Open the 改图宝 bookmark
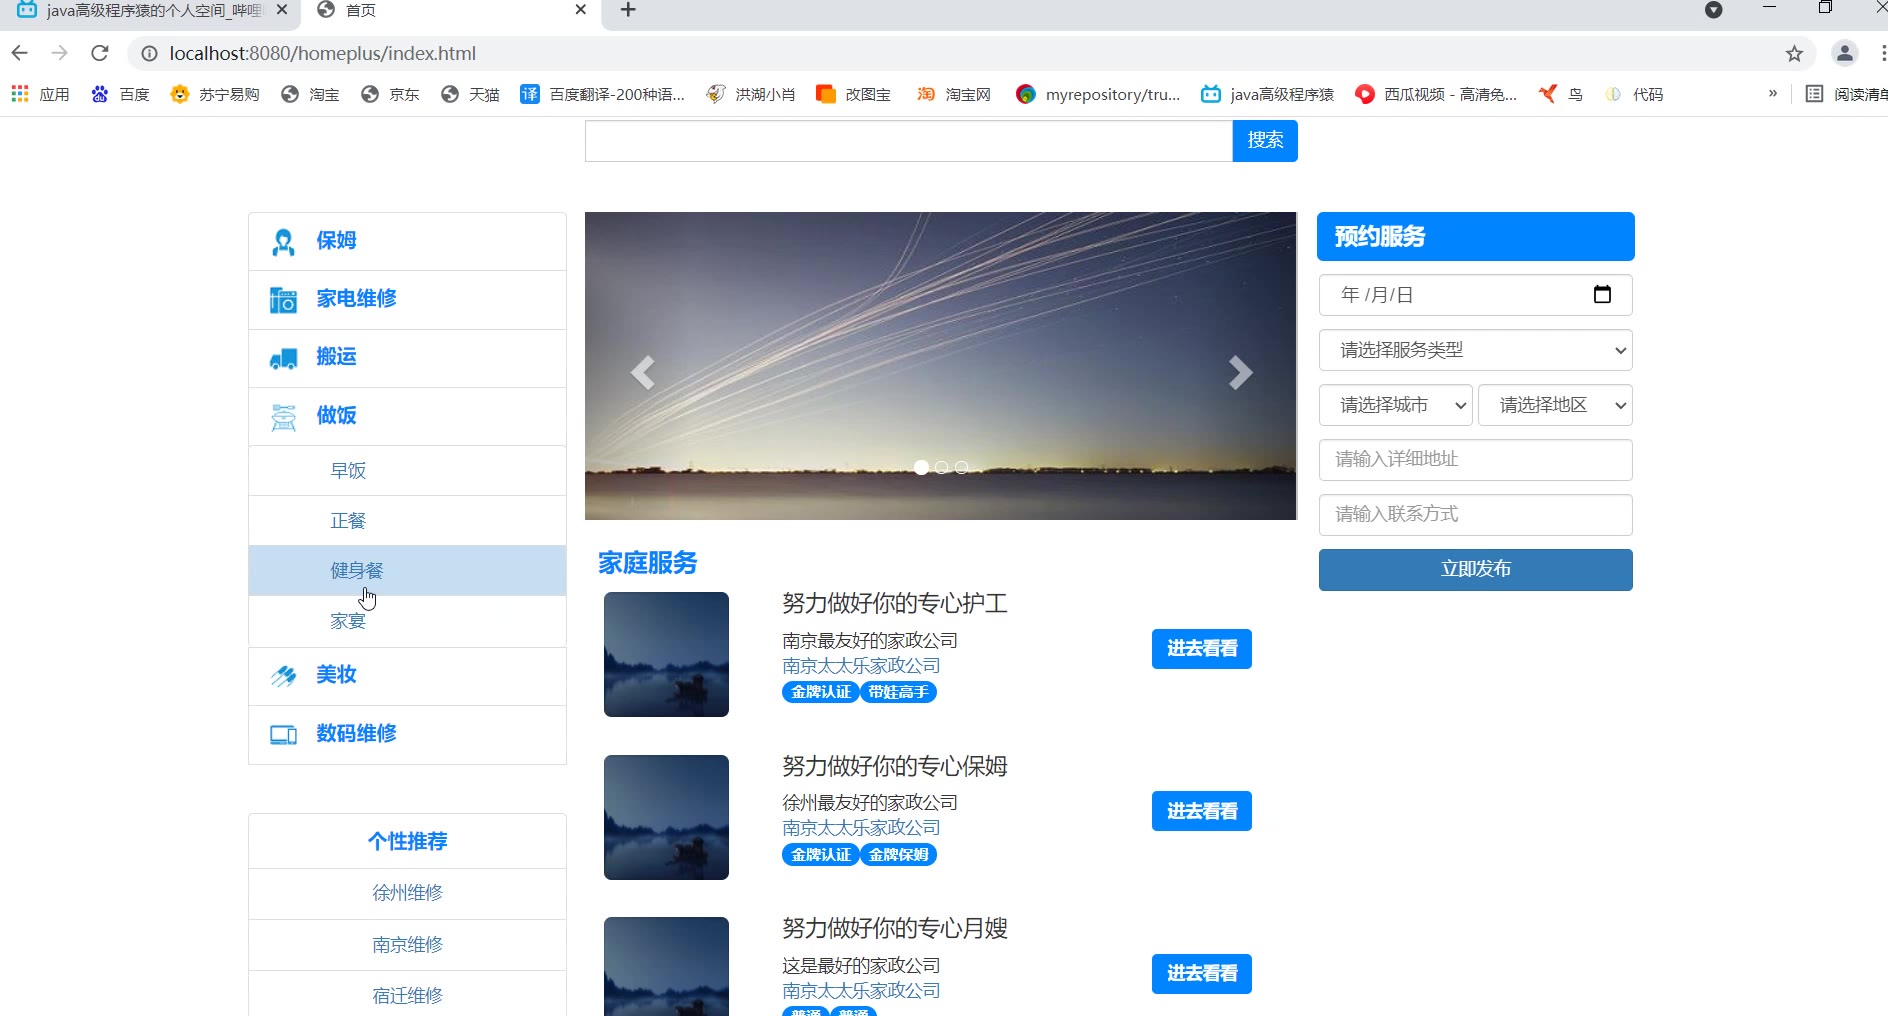This screenshot has height=1016, width=1888. pyautogui.click(x=853, y=94)
